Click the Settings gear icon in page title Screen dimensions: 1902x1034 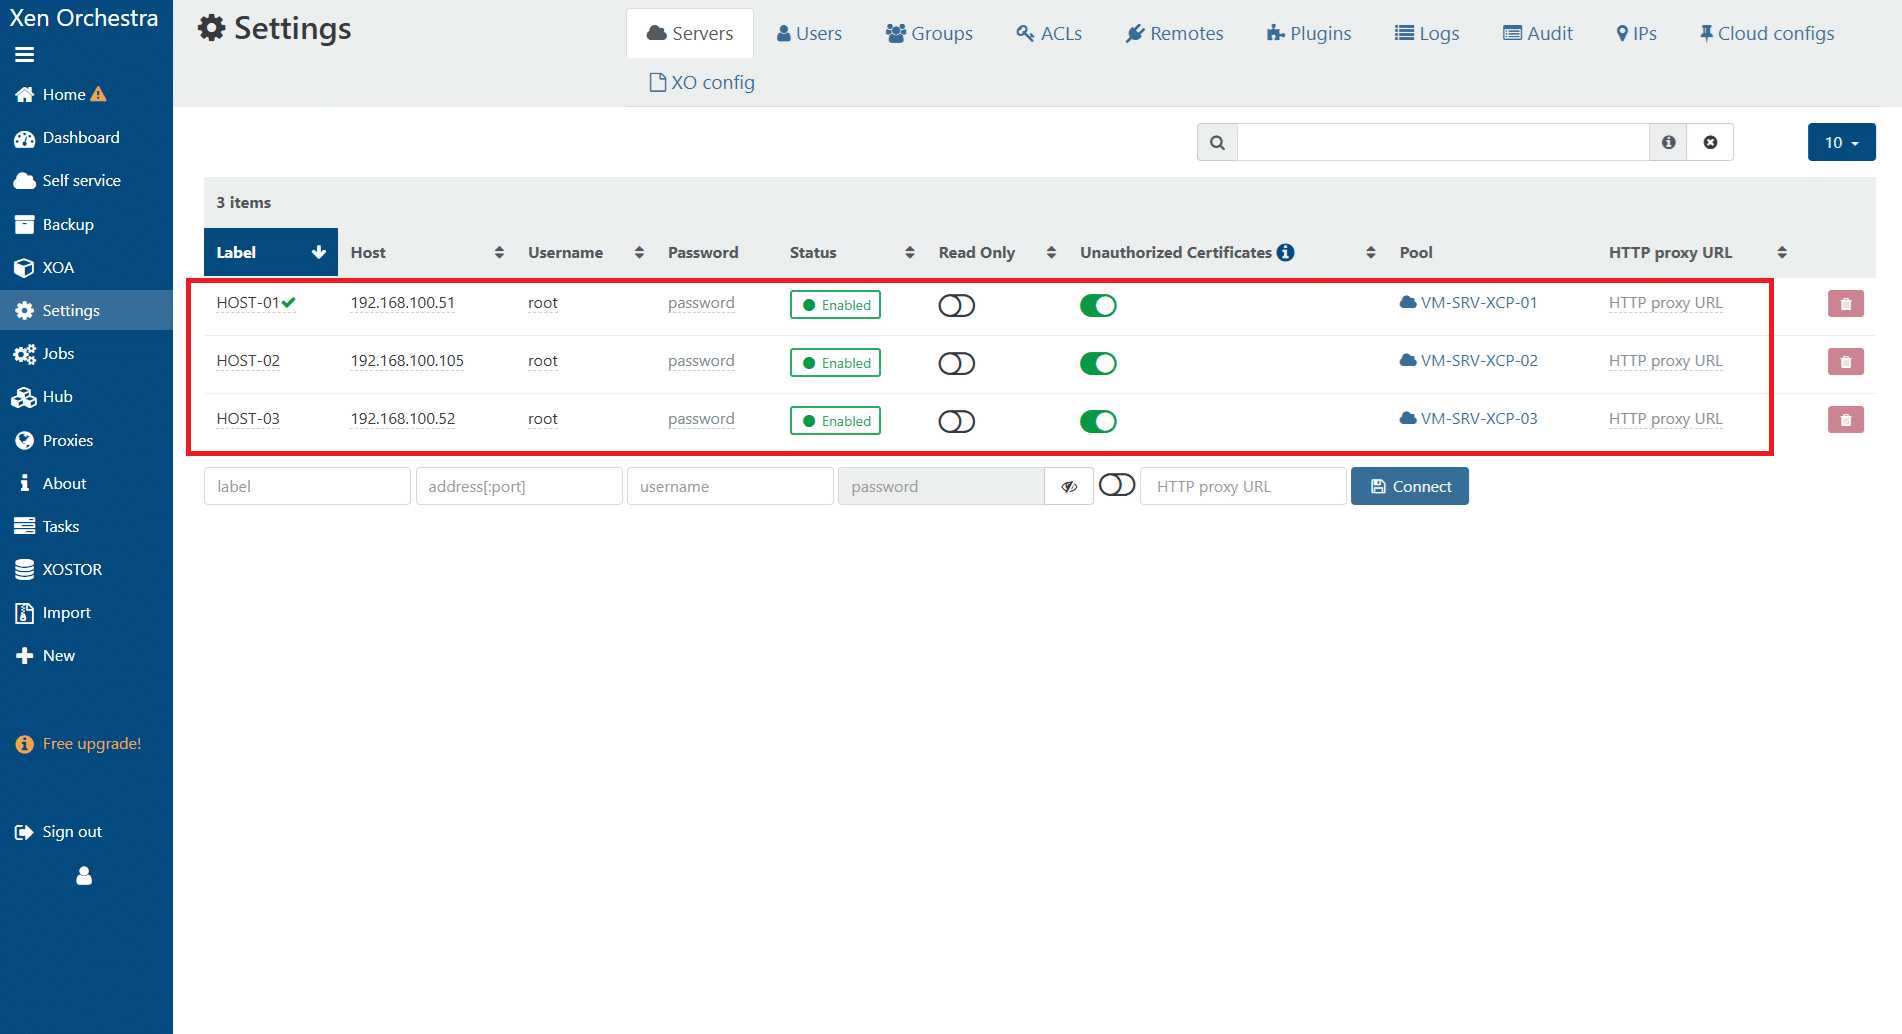click(x=211, y=28)
